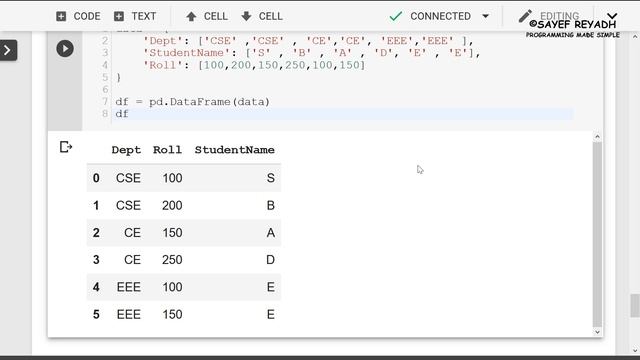The width and height of the screenshot is (640, 360).
Task: Select Roll value 200 in row 1
Action: [x=172, y=205]
